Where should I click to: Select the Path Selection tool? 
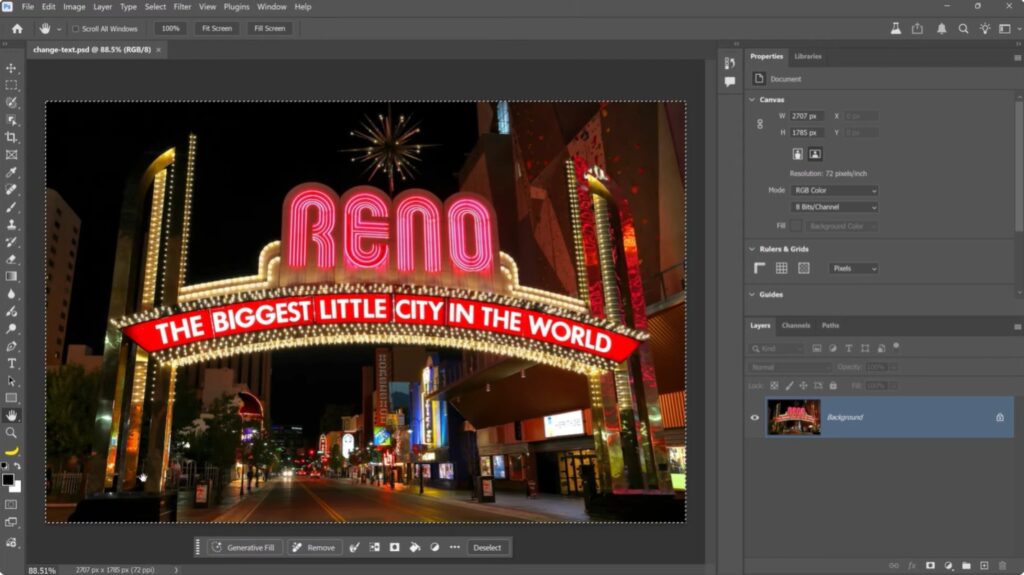point(11,381)
